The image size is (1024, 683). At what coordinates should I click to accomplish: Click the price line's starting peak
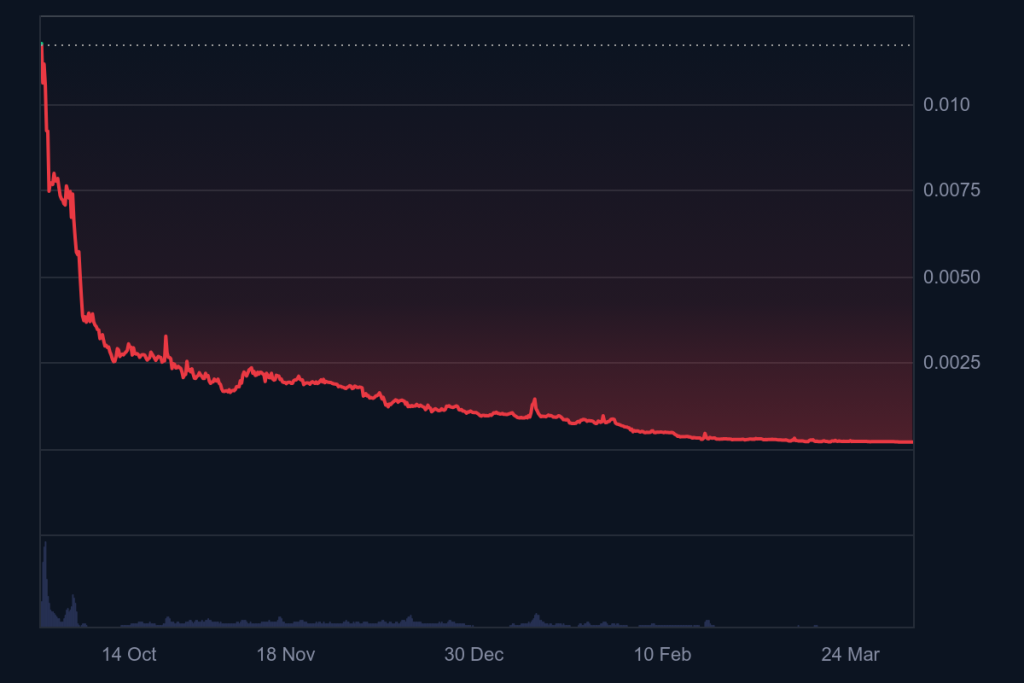42,45
